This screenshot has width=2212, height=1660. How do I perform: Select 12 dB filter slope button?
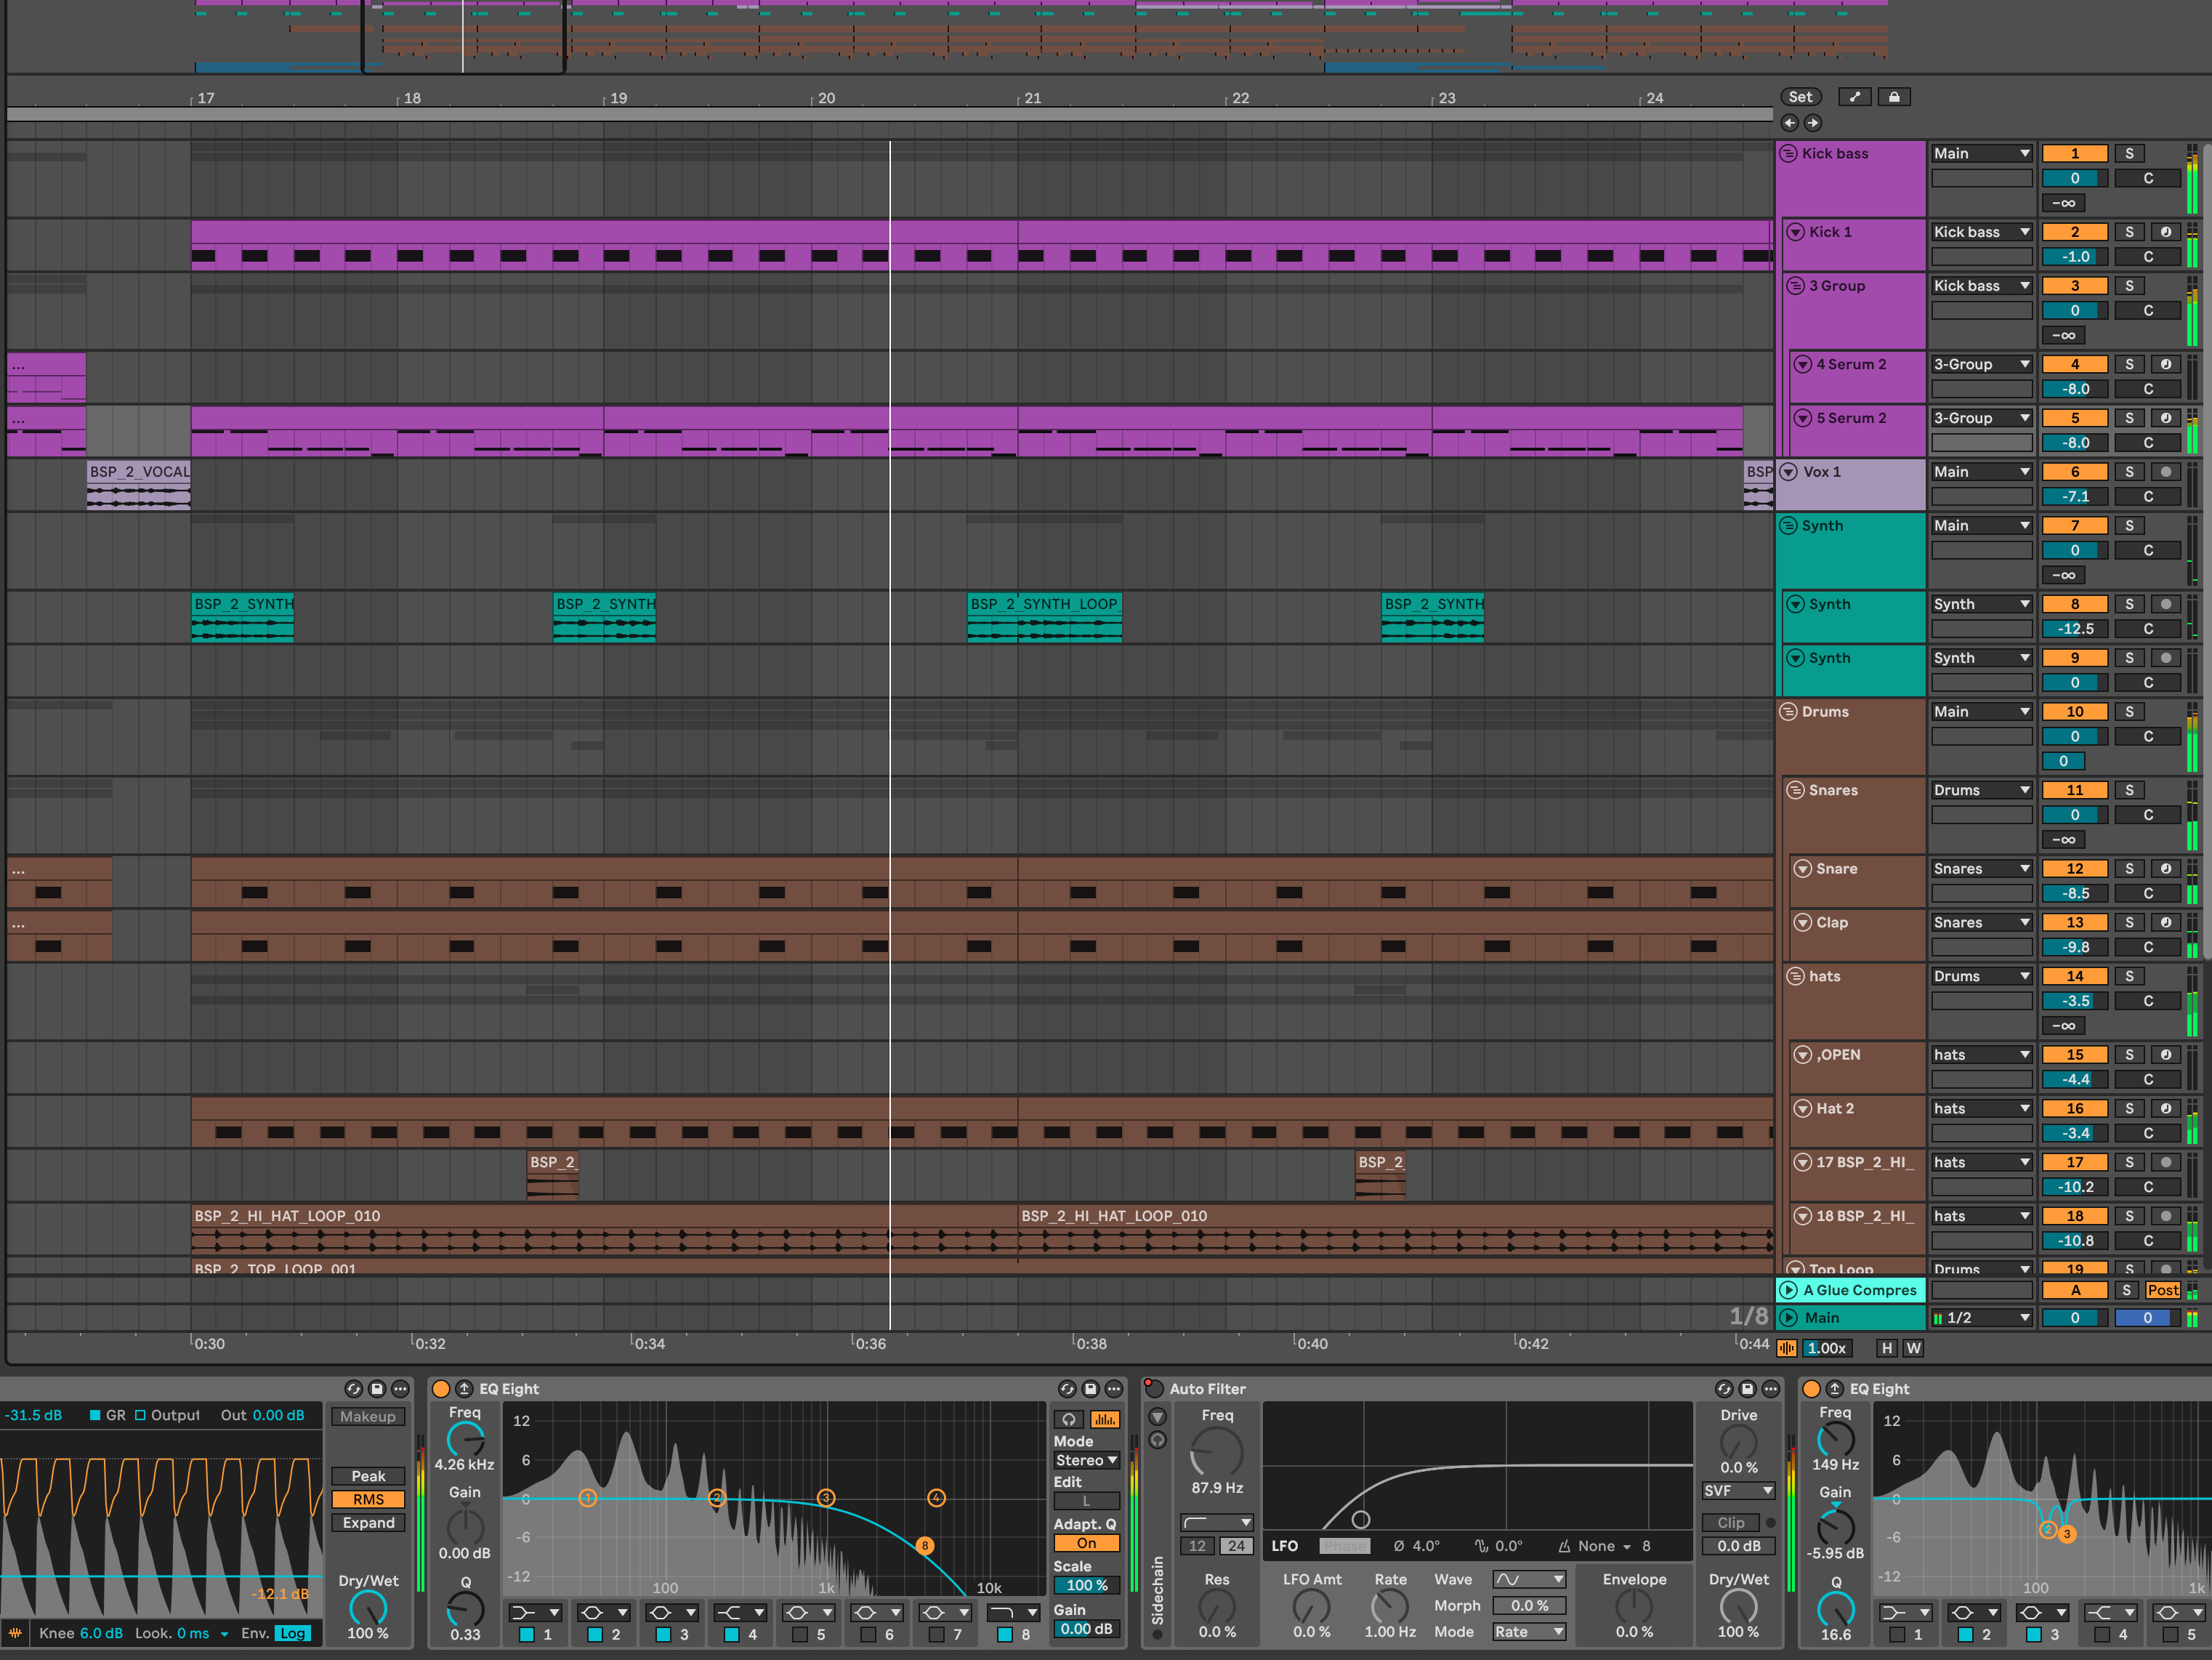coord(1197,1546)
